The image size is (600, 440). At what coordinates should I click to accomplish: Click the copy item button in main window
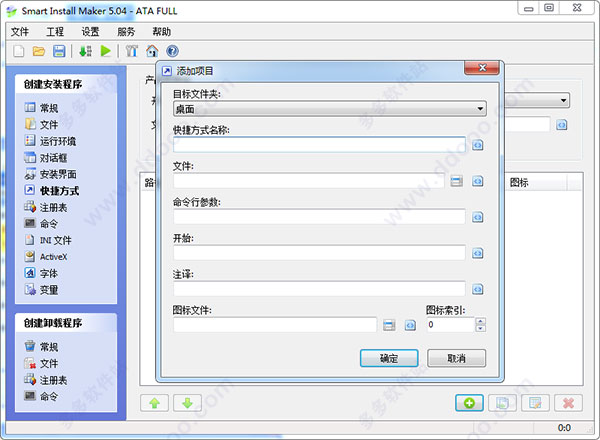click(x=502, y=403)
